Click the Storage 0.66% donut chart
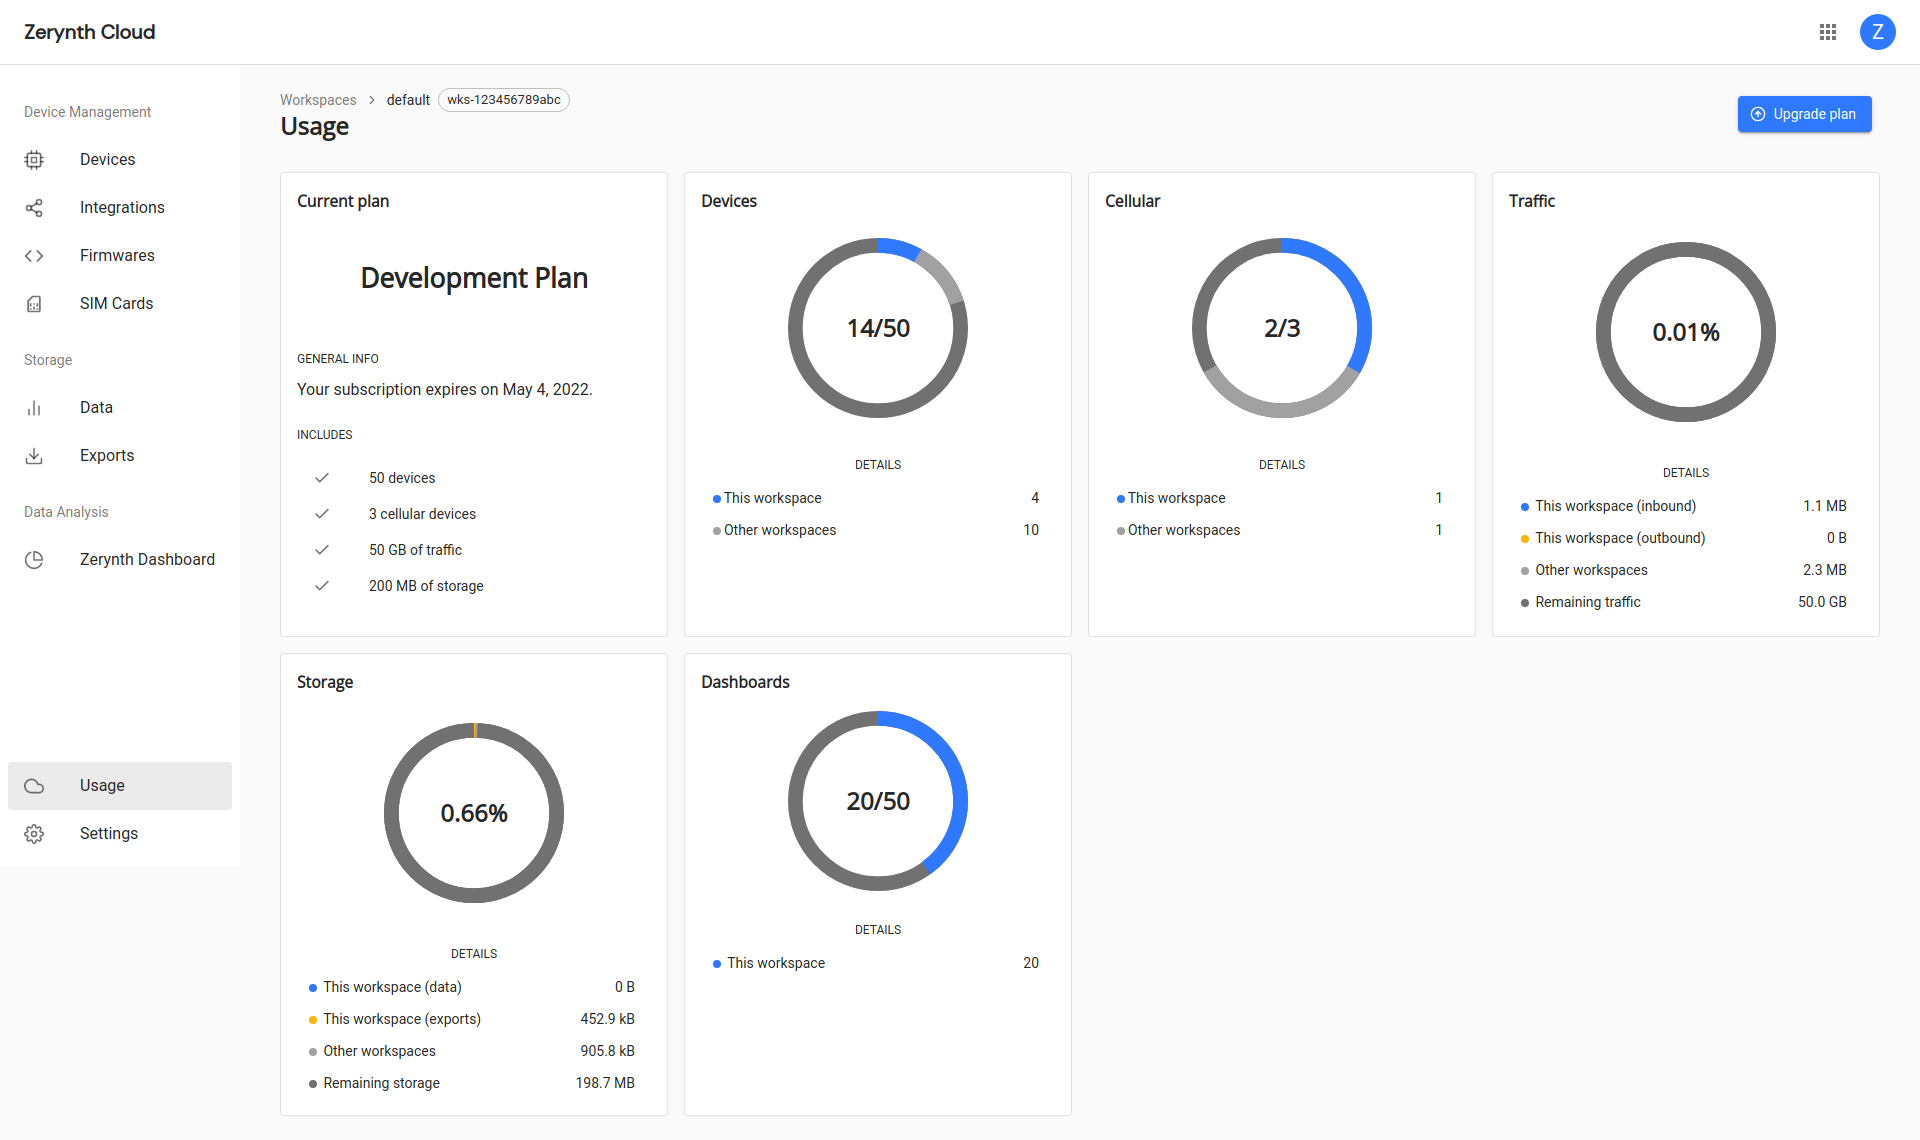The height and width of the screenshot is (1140, 1920). coord(474,813)
